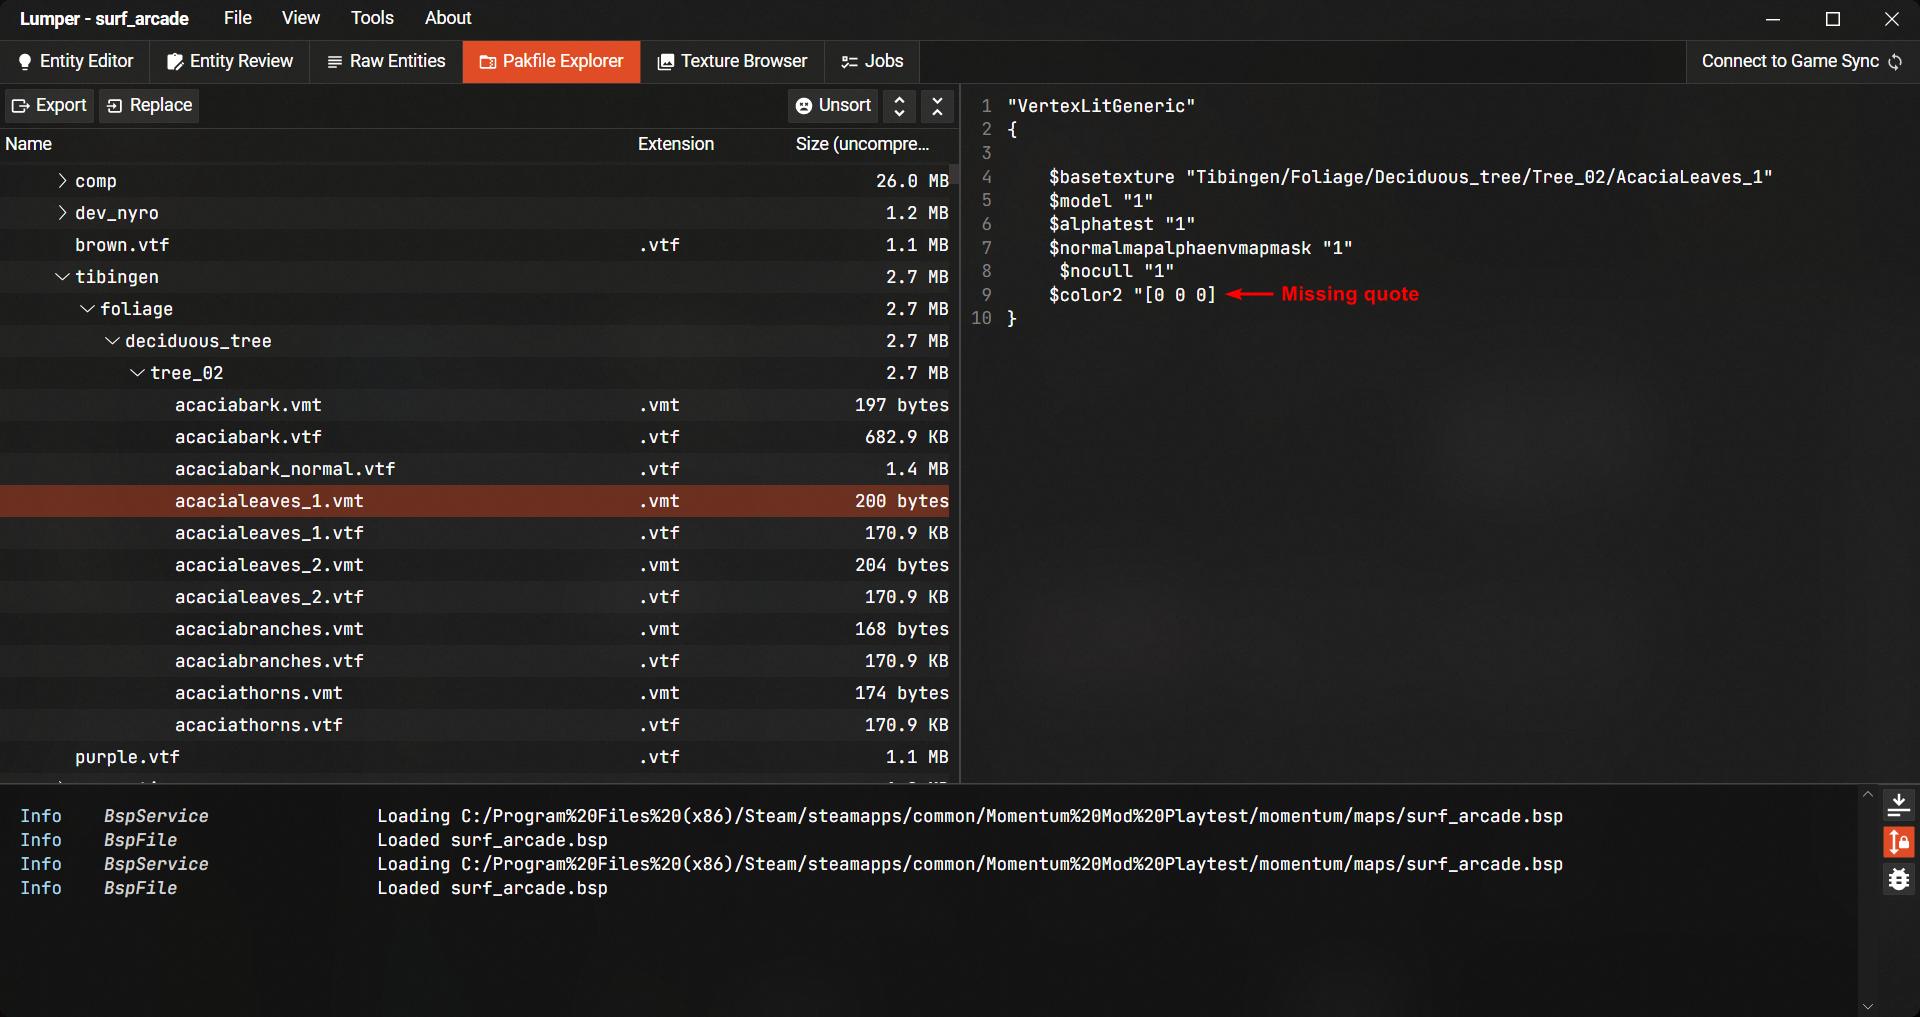Screen dimensions: 1920x1017
Task: Click the collapse all folders icon
Action: coord(937,106)
